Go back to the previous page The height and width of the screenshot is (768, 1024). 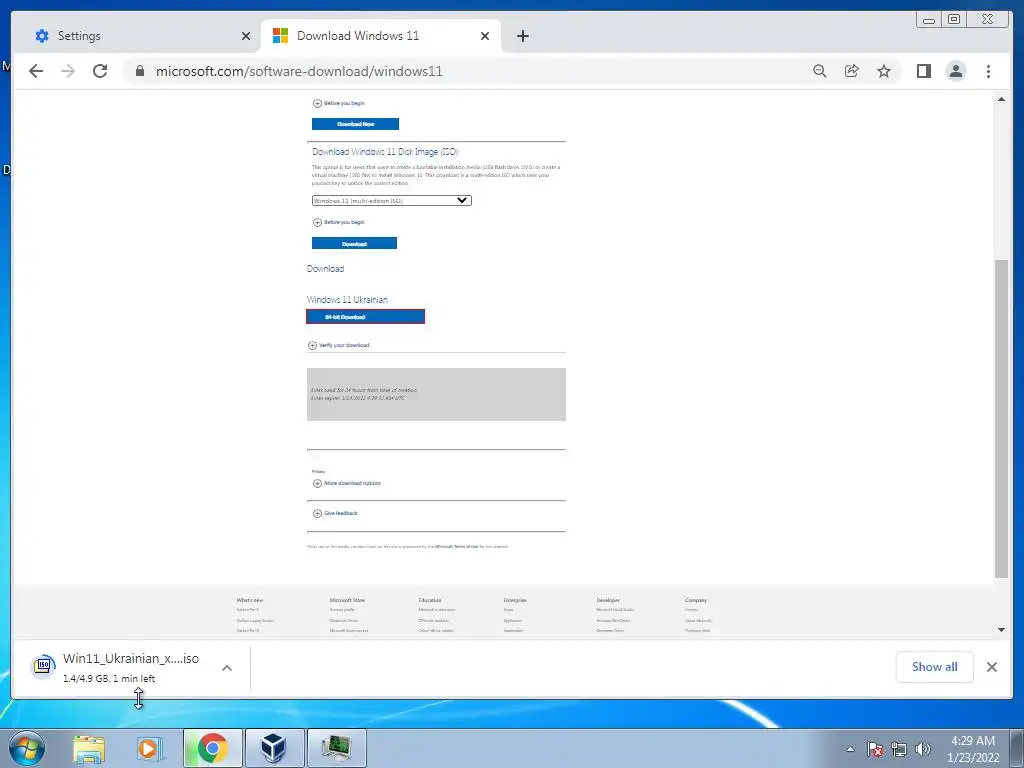coord(36,71)
